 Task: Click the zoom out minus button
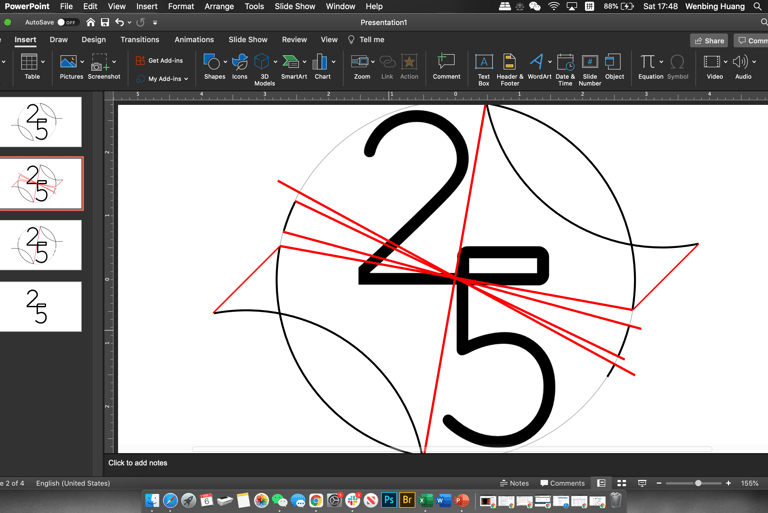pos(659,483)
